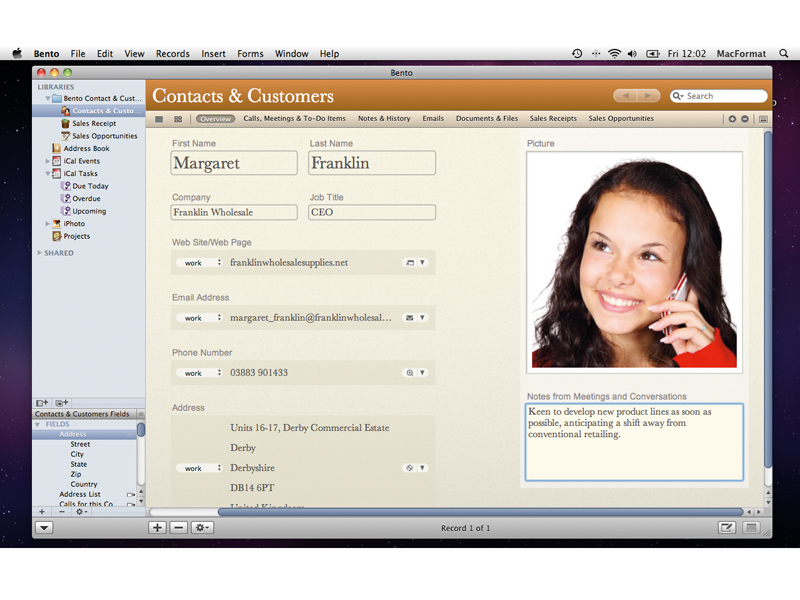This screenshot has width=800, height=600.
Task: Click the First Name field Margaret
Action: pos(234,163)
